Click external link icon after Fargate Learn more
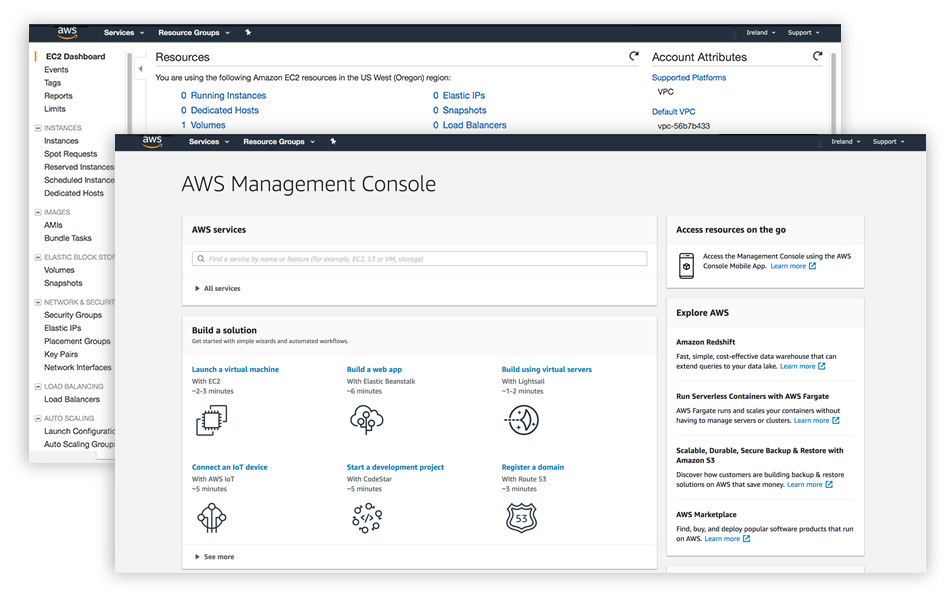Viewport: 950px width, 600px height. click(x=835, y=421)
